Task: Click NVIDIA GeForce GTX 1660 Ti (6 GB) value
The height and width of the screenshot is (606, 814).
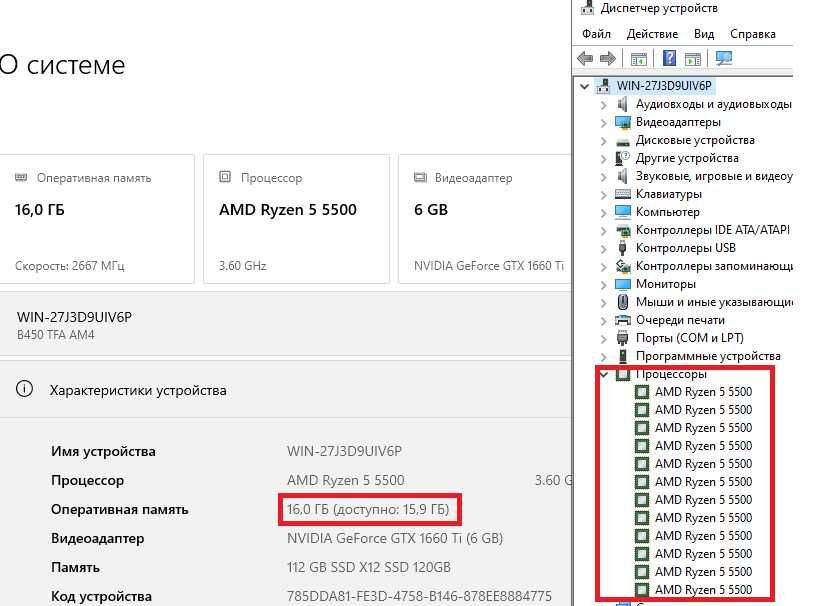Action: [395, 538]
